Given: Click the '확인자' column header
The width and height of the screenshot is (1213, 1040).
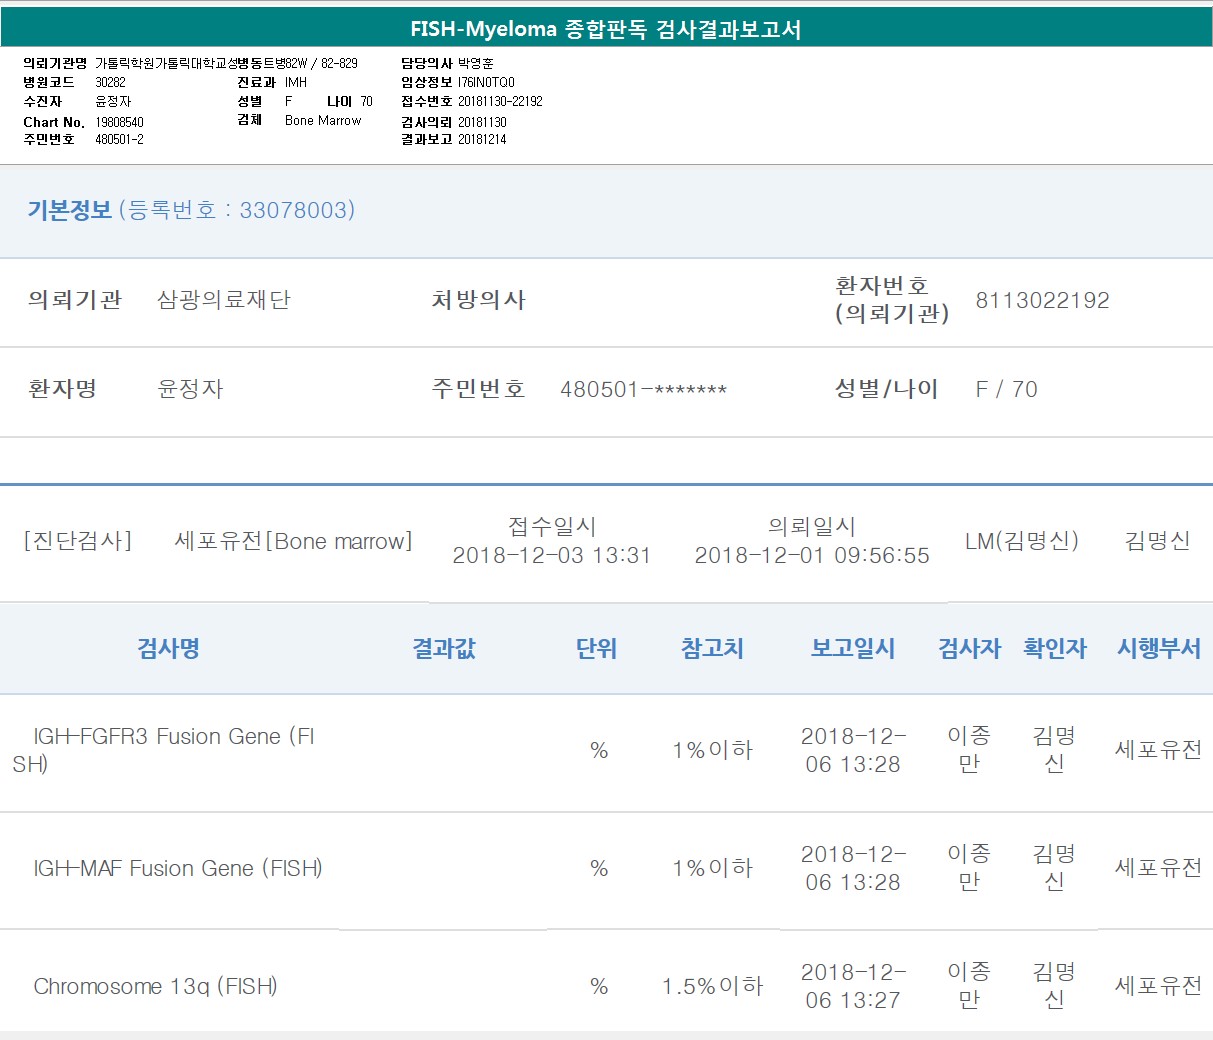Looking at the screenshot, I should [1055, 648].
